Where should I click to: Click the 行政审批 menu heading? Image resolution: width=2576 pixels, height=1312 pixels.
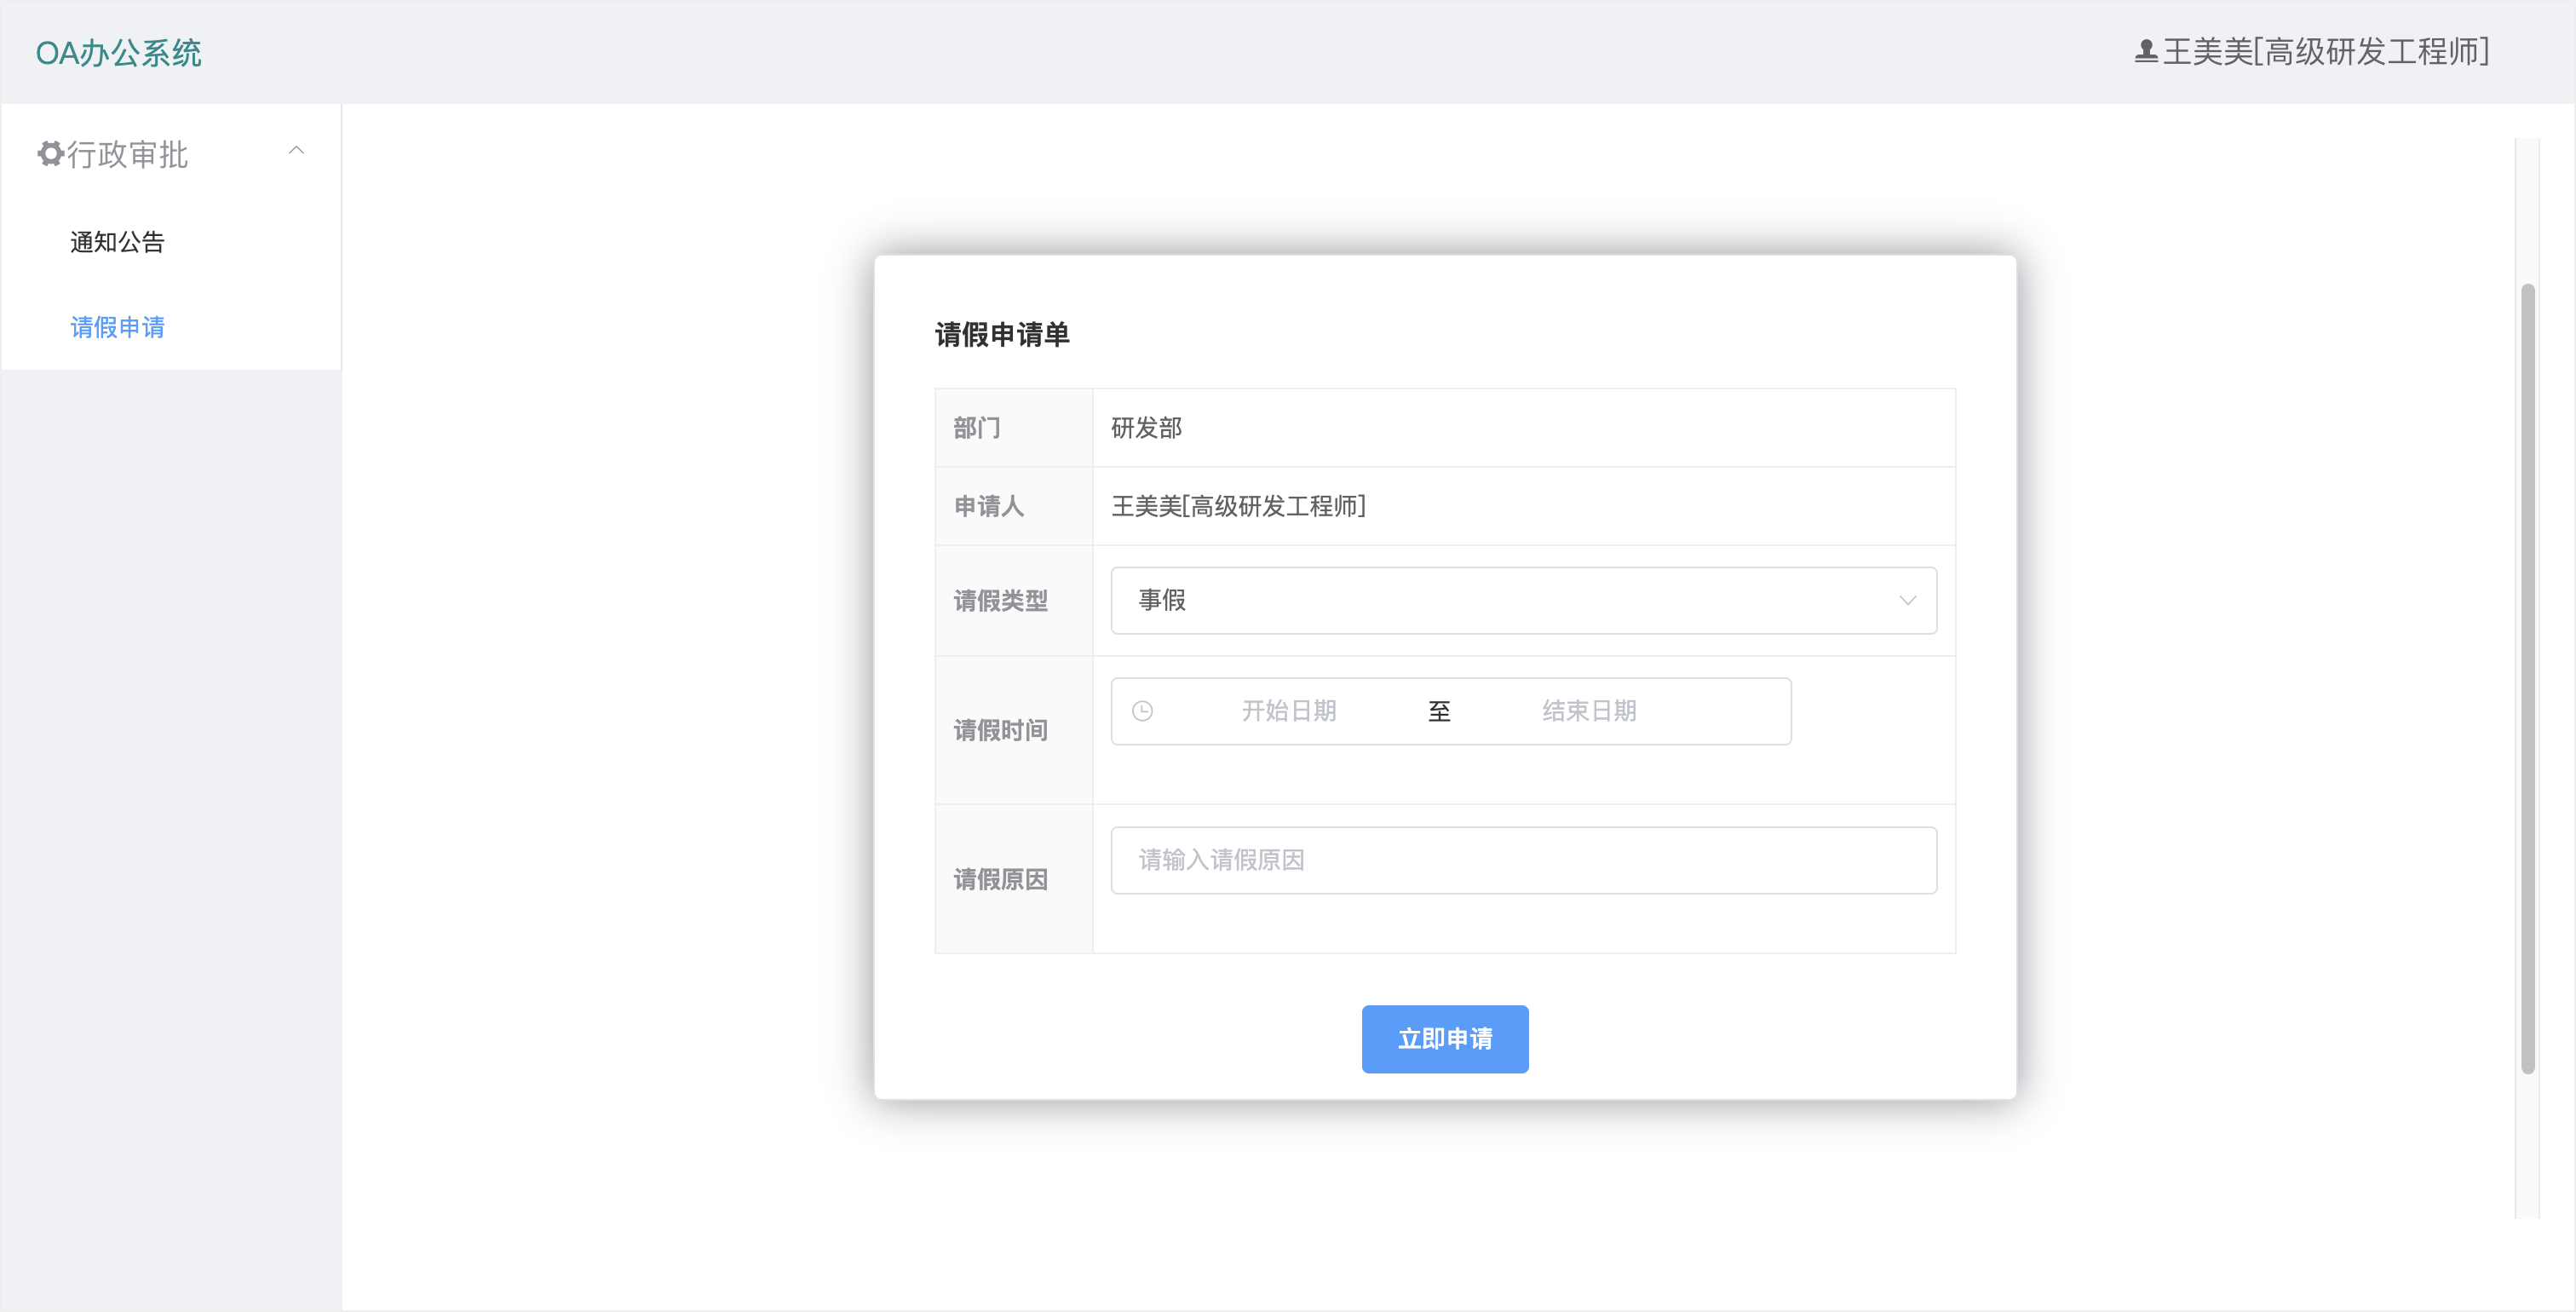click(171, 154)
